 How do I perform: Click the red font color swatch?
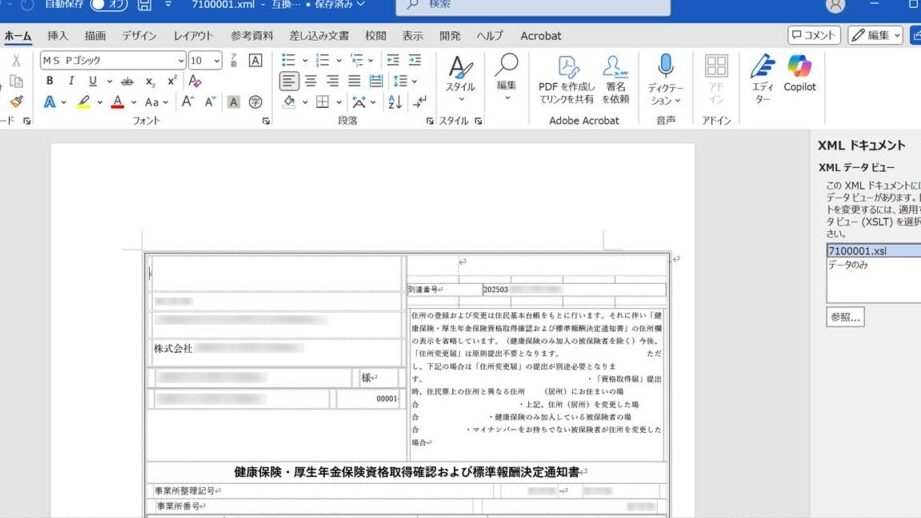tap(117, 102)
